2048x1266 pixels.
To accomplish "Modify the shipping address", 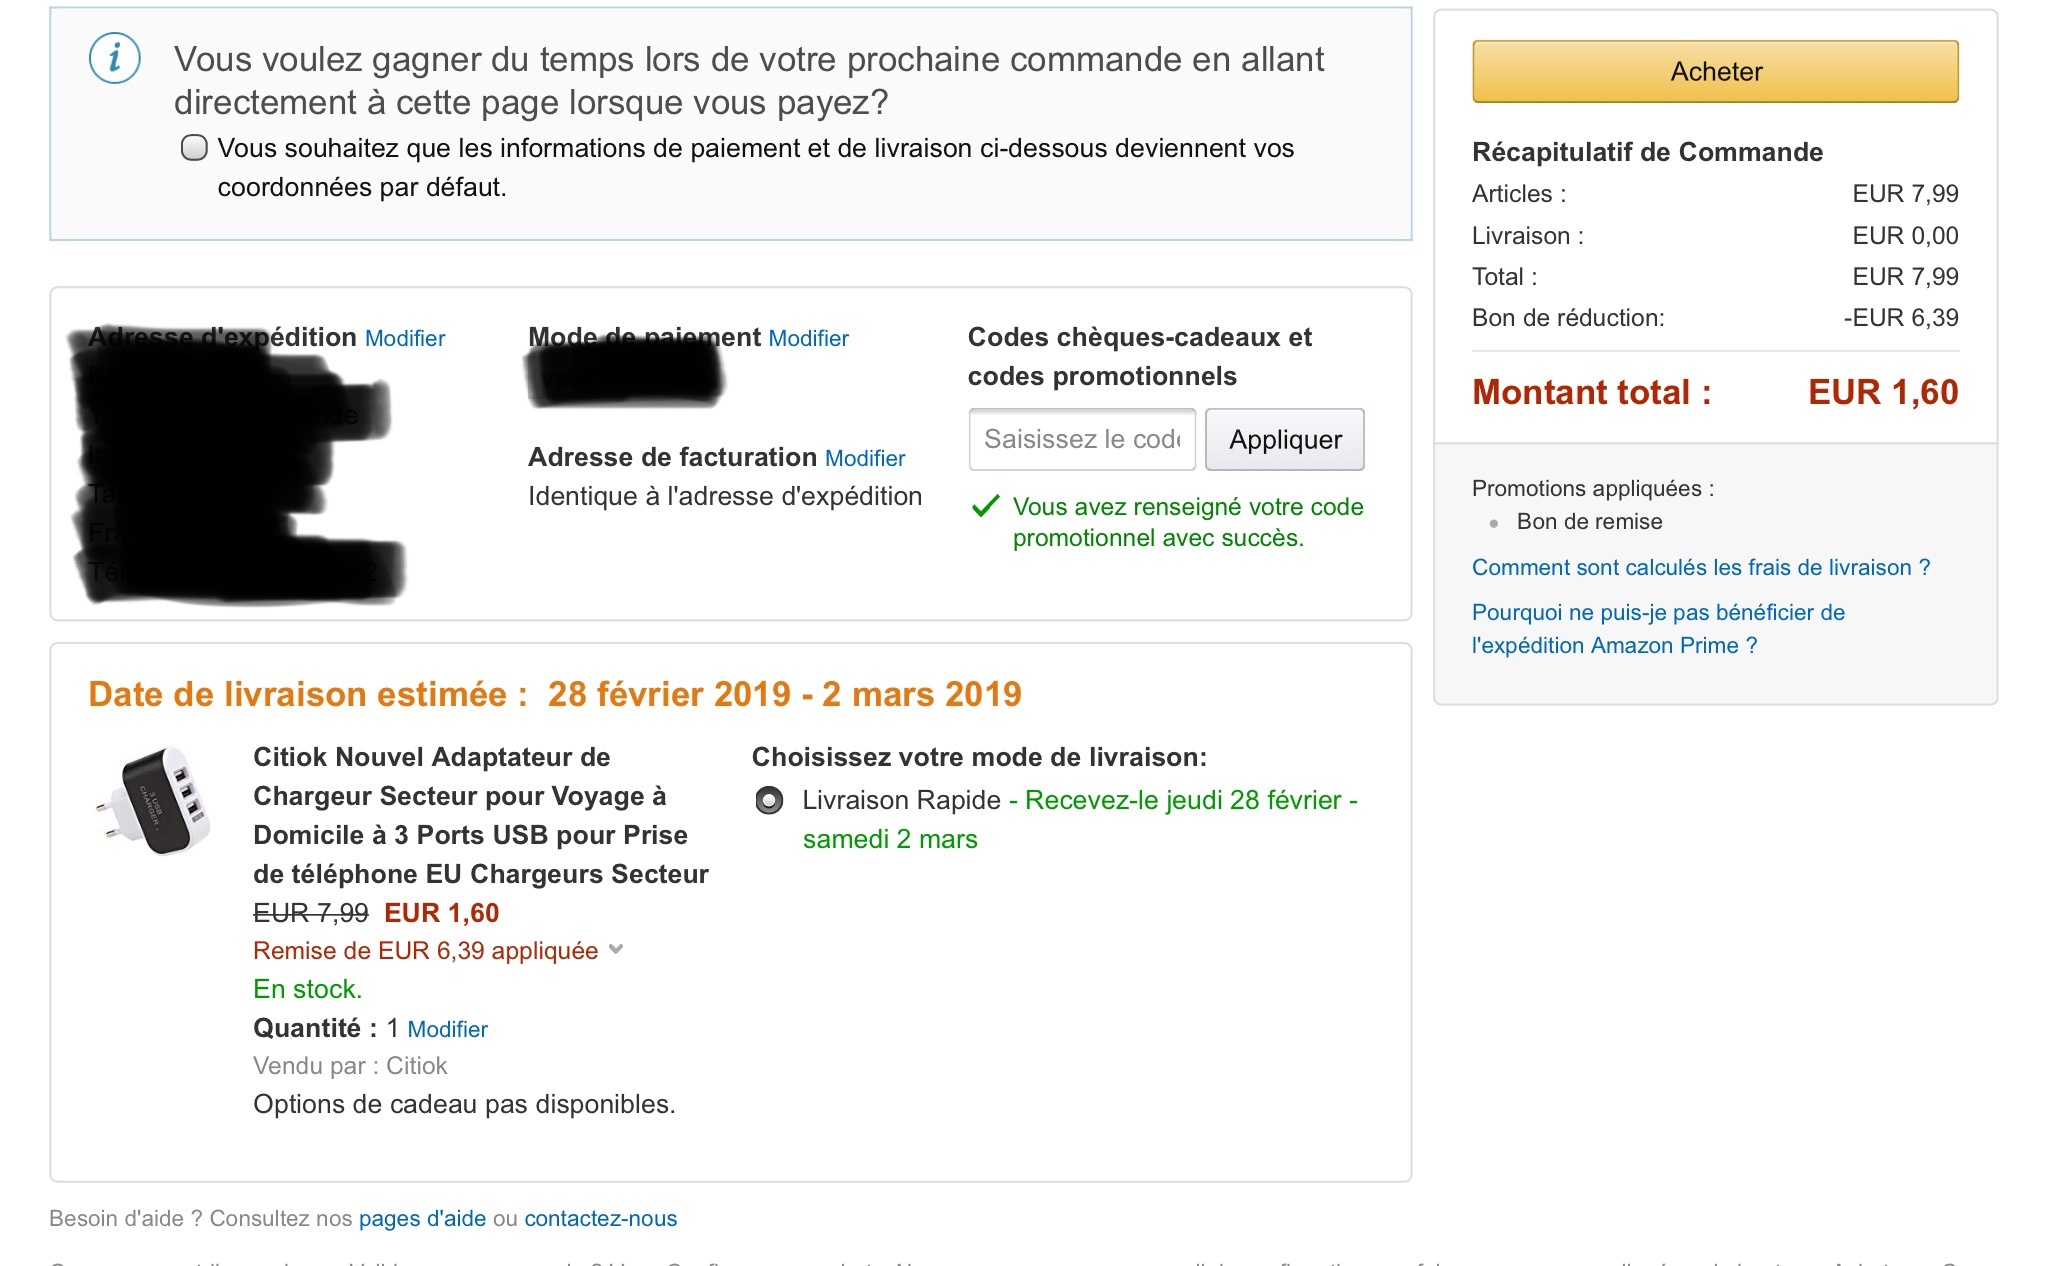I will pyautogui.click(x=405, y=339).
